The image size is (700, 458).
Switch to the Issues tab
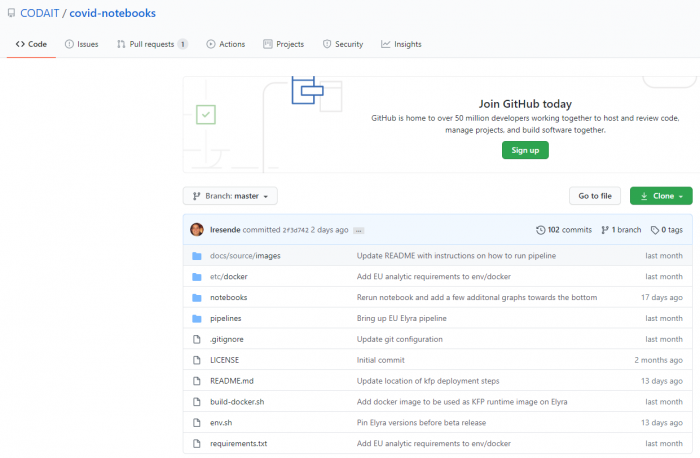(x=81, y=44)
